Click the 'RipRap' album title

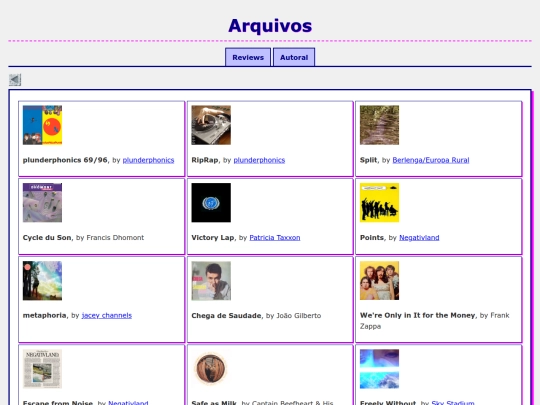point(205,160)
